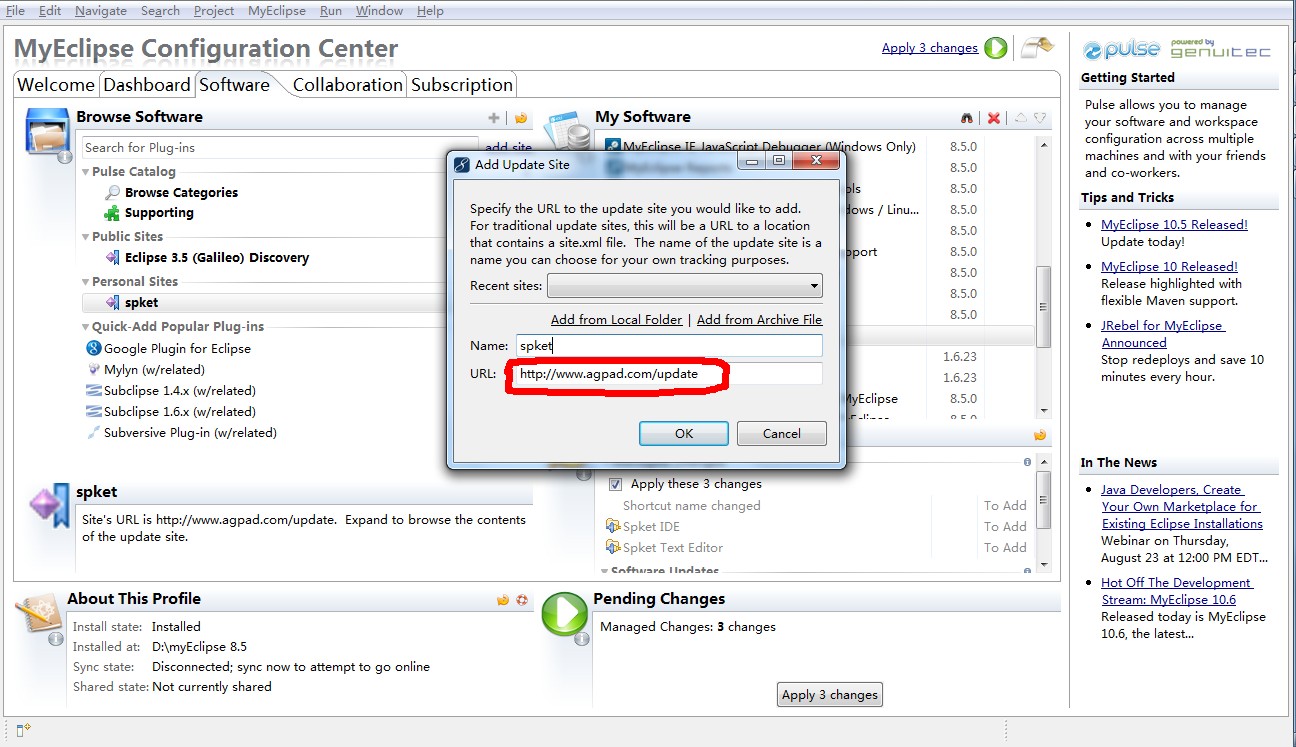Click the up arrow icon in My Software header
Image resolution: width=1296 pixels, height=747 pixels.
[1020, 118]
